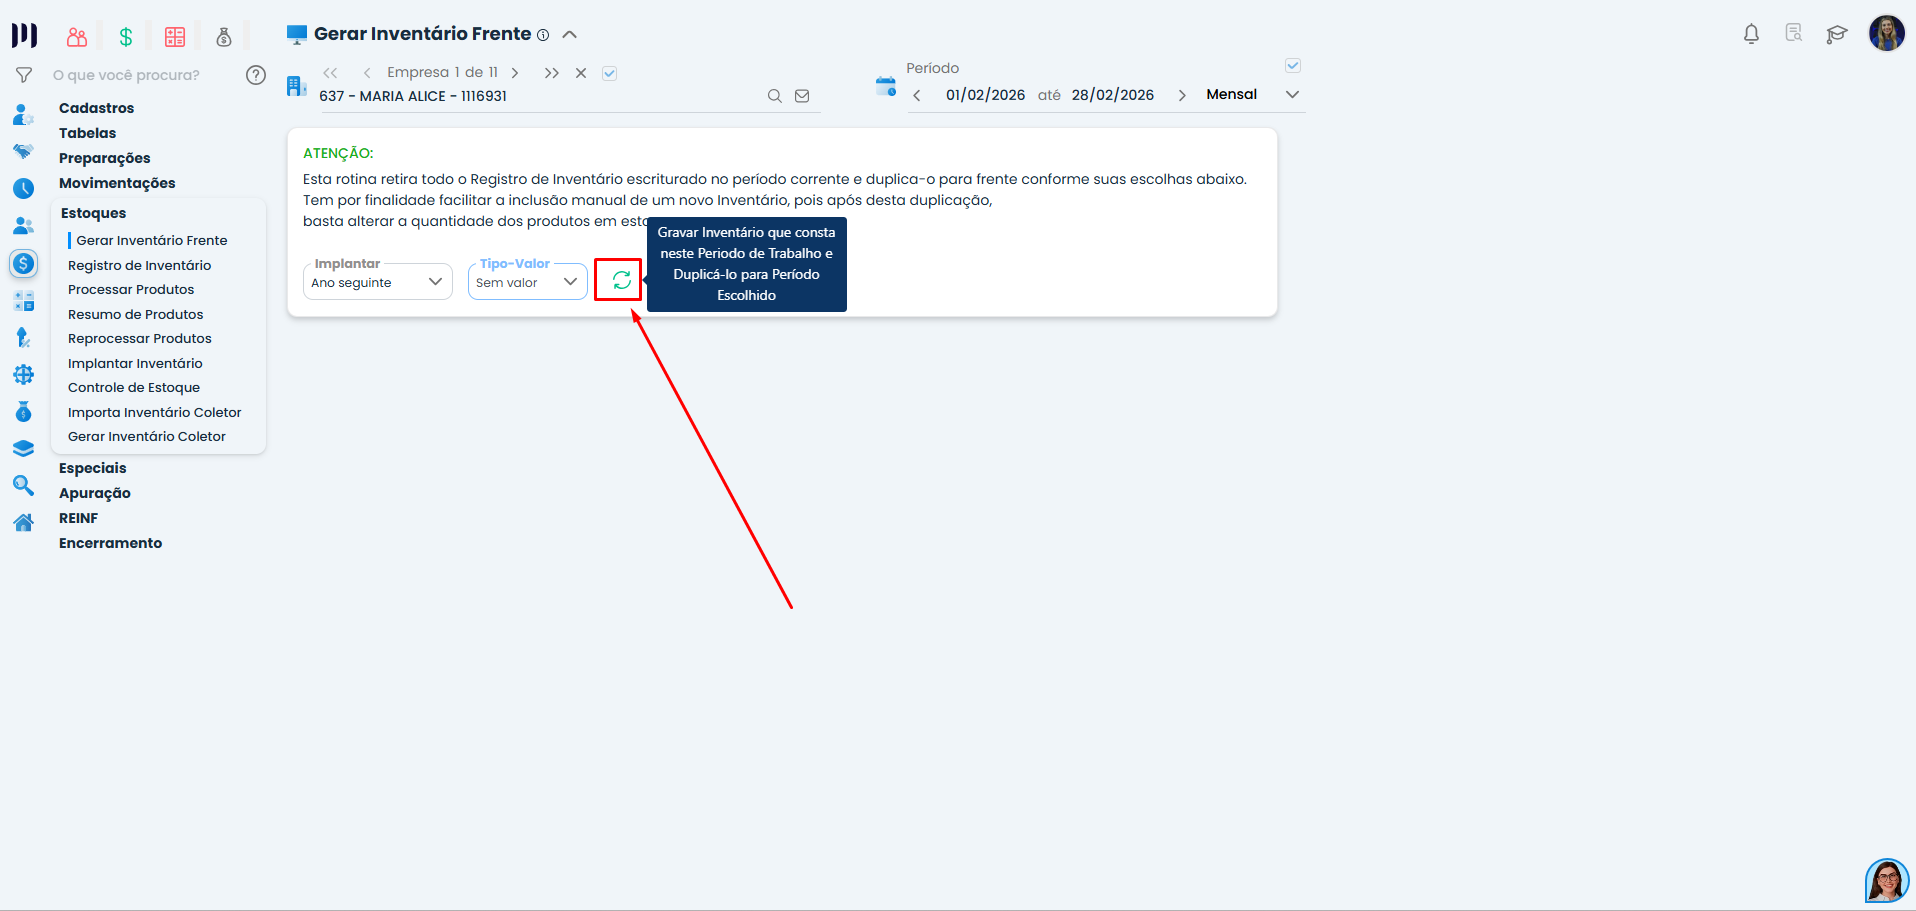
Task: Toggle the company checkbox
Action: pos(610,73)
